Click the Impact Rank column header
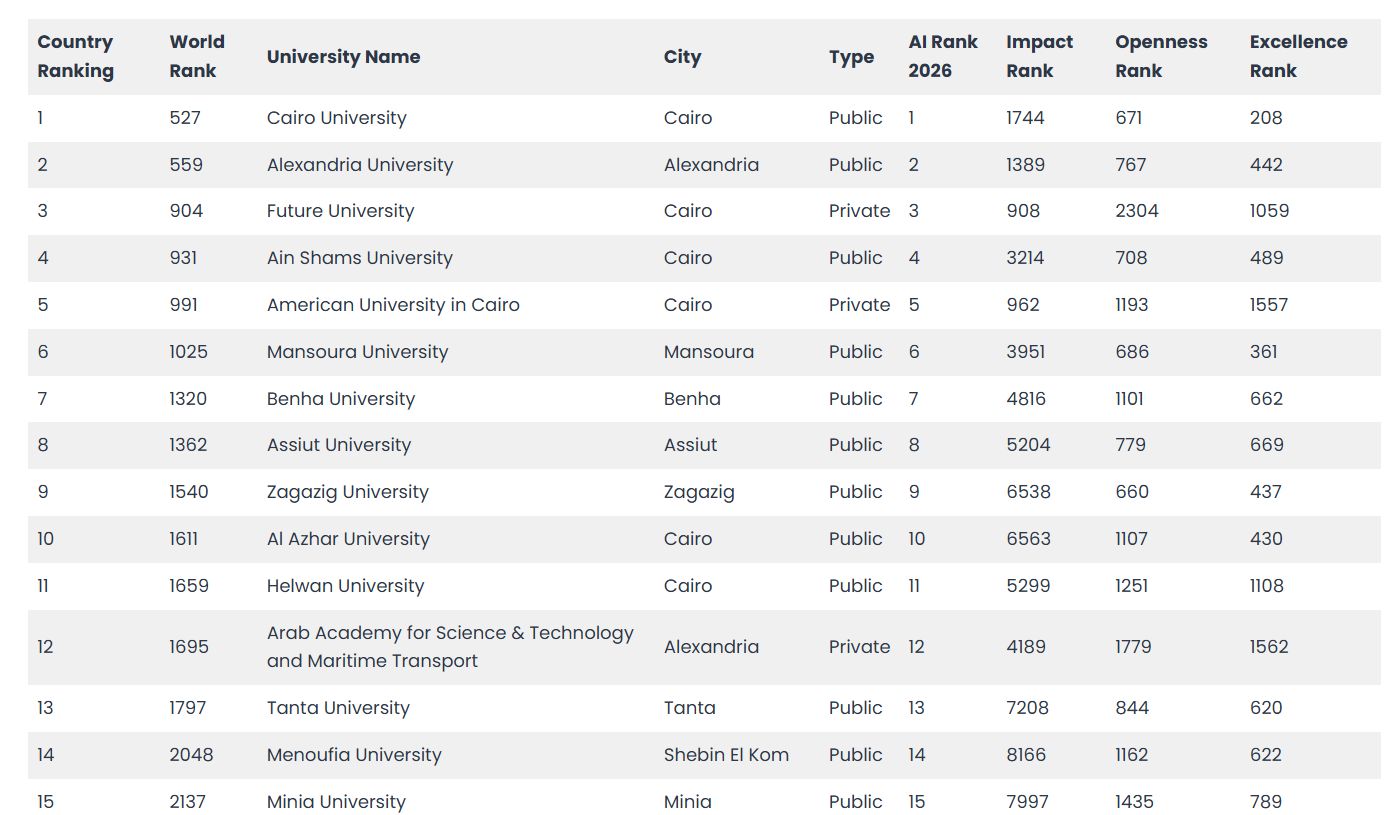Screen dimensions: 1385x815 point(1039,56)
